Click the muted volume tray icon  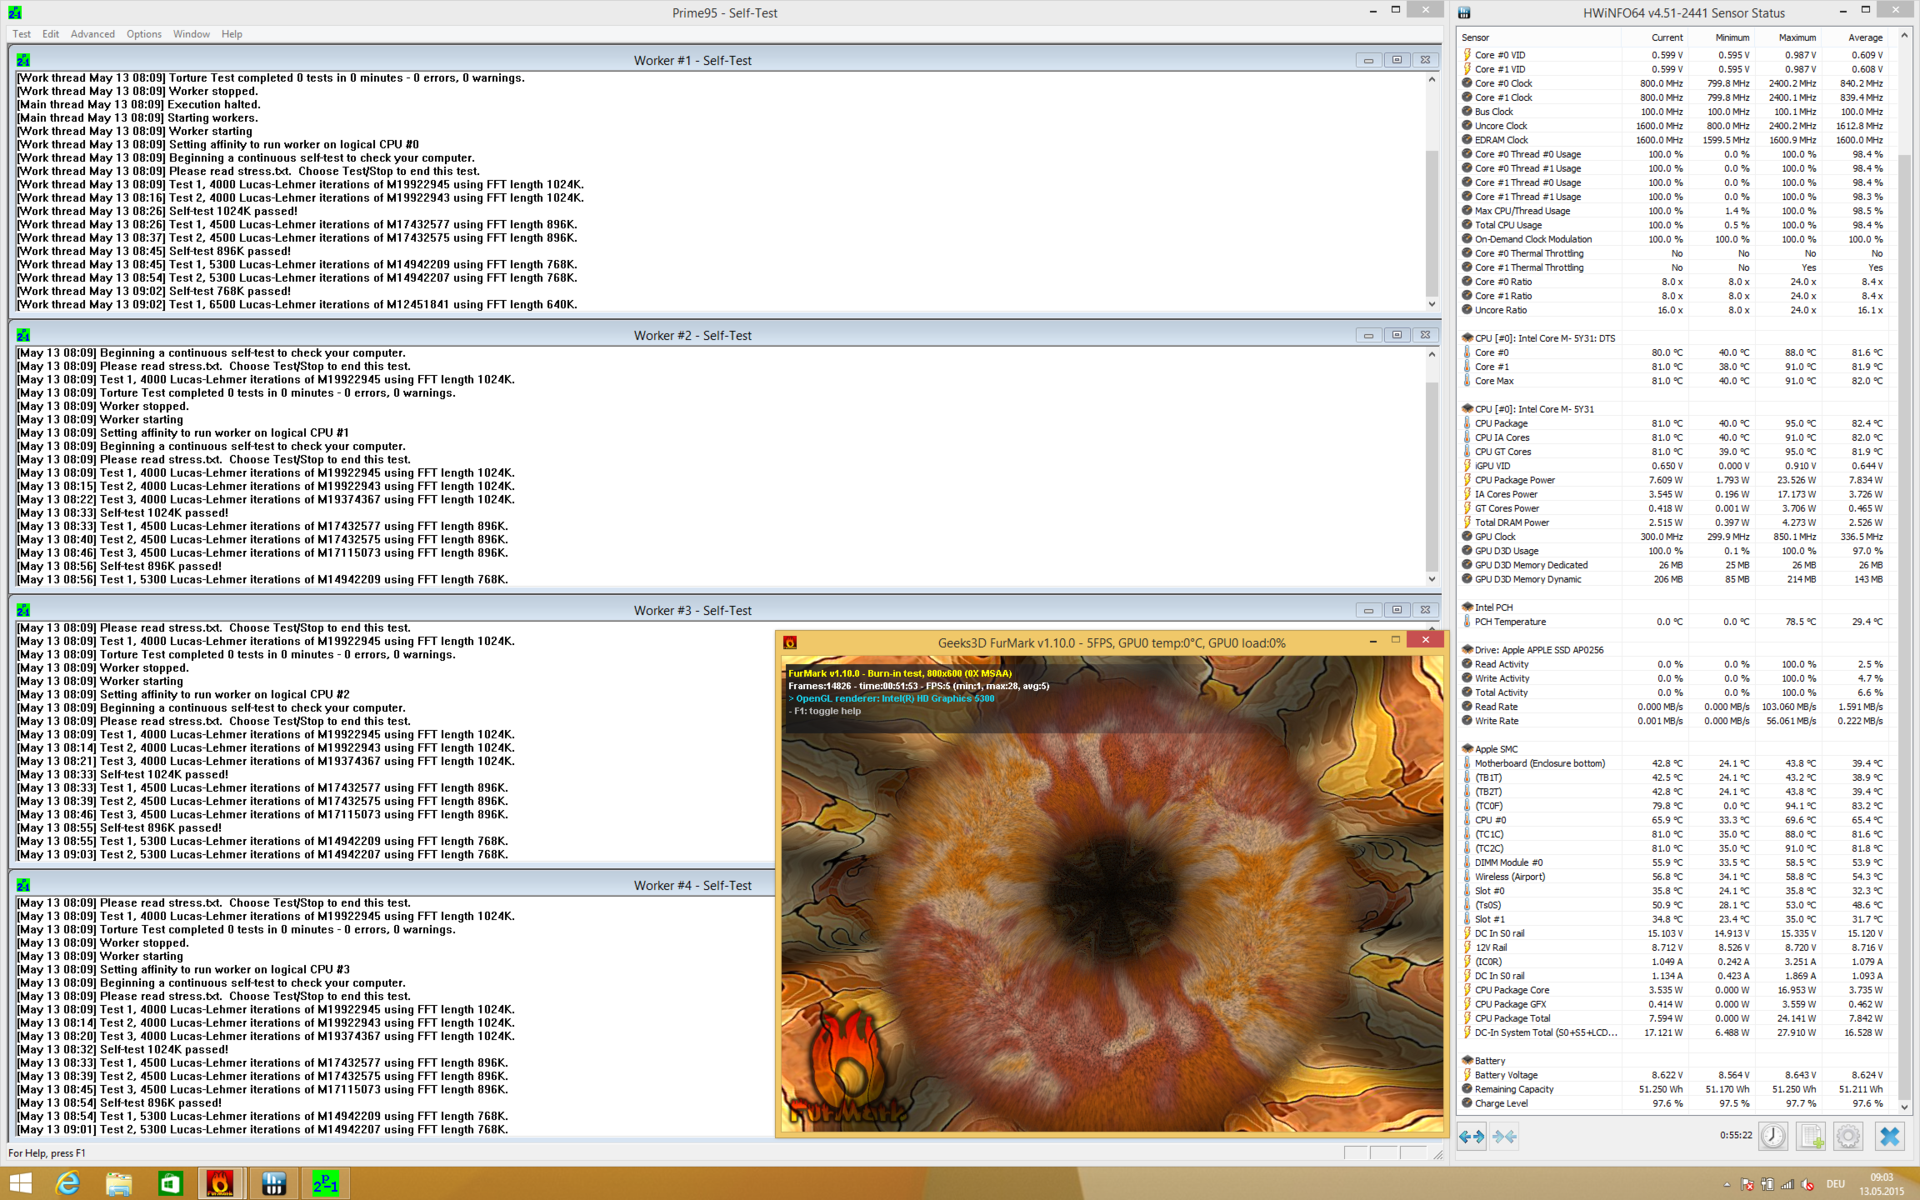click(1807, 1185)
